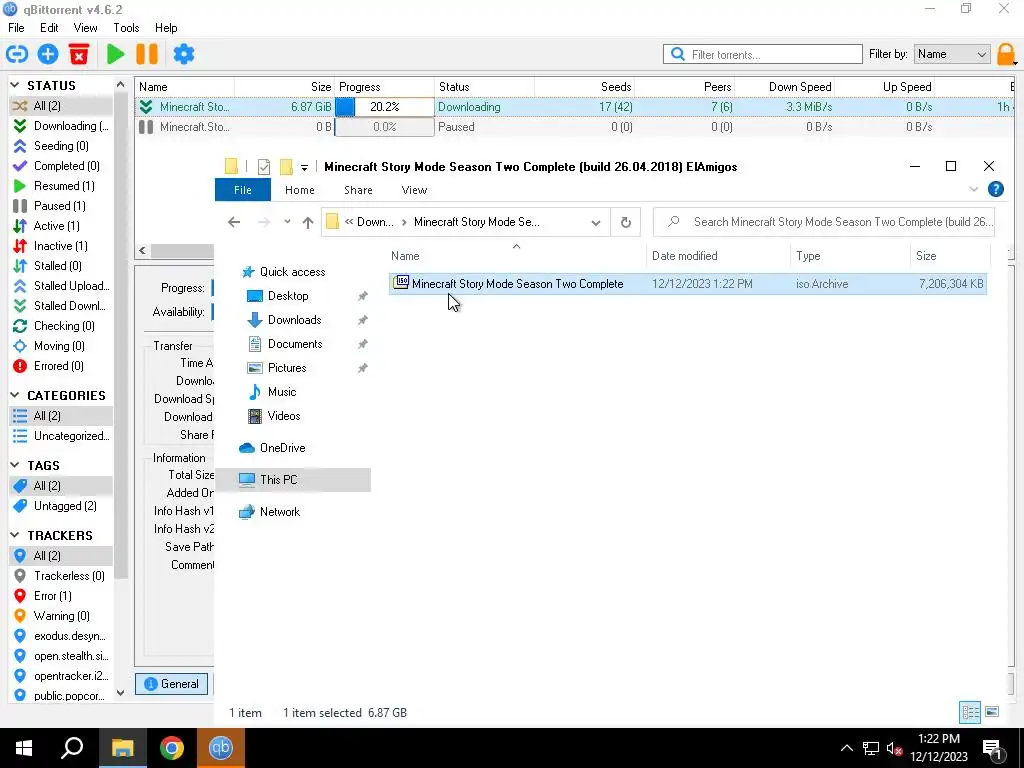Open Downloads in Explorer Quick access
This screenshot has width=1024, height=768.
294,320
